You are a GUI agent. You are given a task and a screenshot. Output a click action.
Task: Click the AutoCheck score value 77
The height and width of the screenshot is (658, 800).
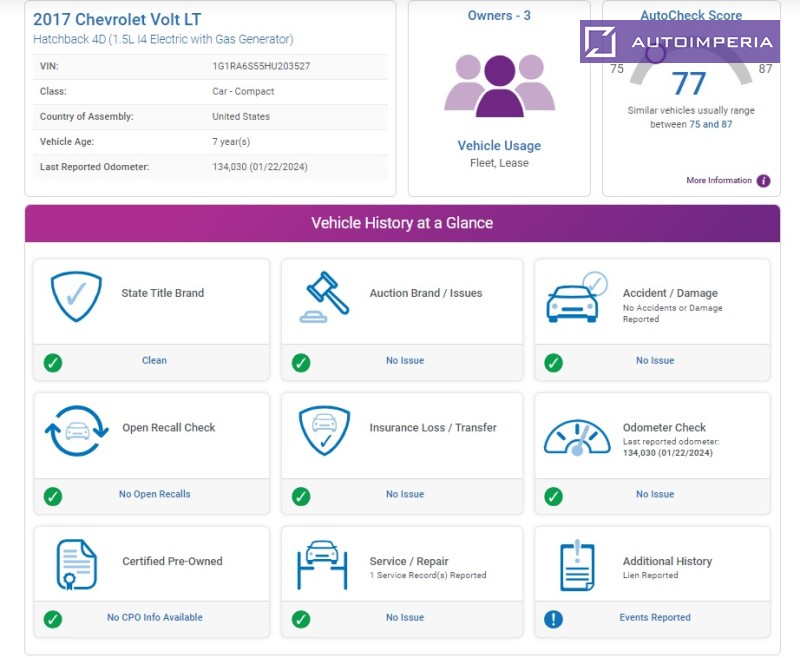689,84
